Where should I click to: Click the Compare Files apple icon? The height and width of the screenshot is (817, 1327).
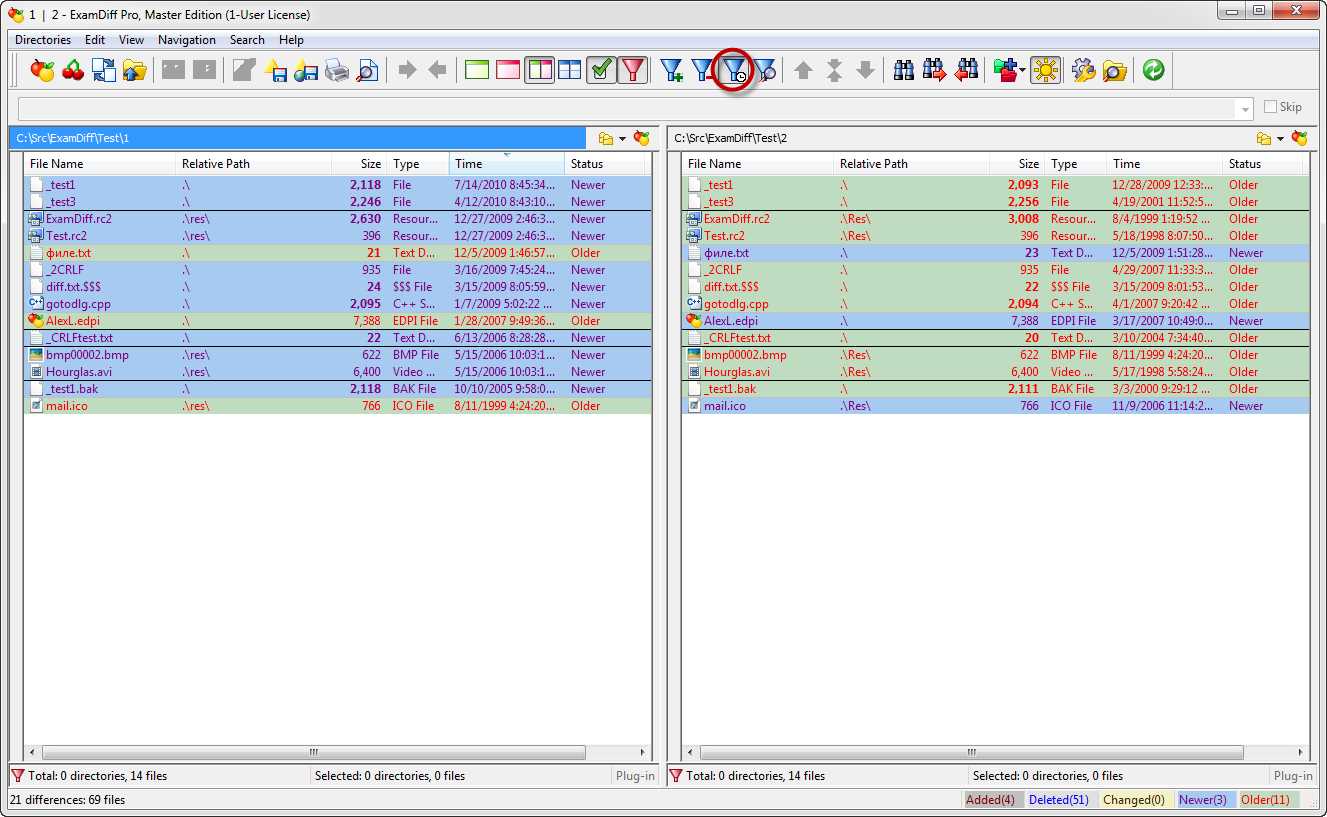coord(42,70)
